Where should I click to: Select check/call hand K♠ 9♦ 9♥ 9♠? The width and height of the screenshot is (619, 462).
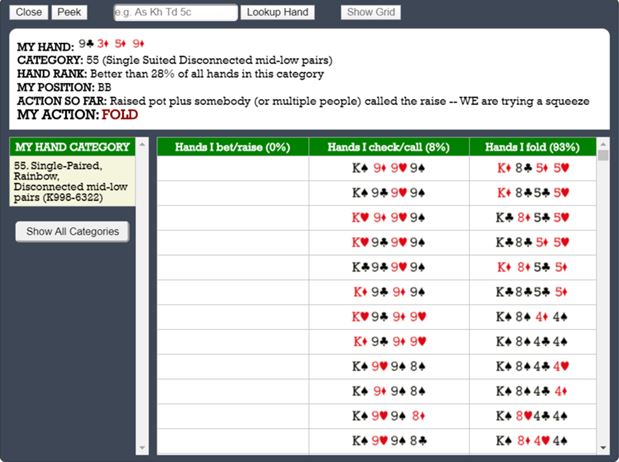tap(389, 168)
